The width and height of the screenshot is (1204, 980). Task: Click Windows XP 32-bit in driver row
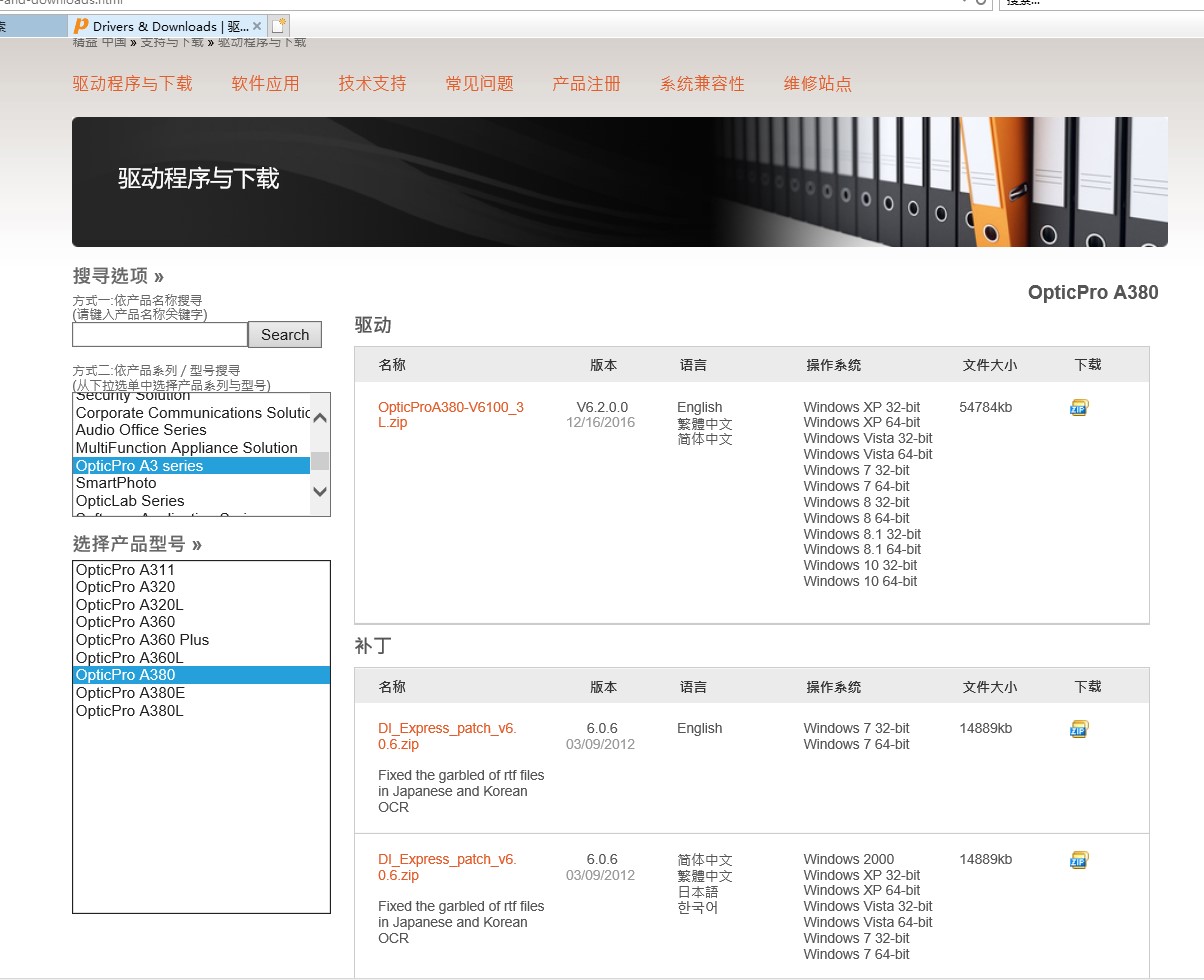point(862,407)
